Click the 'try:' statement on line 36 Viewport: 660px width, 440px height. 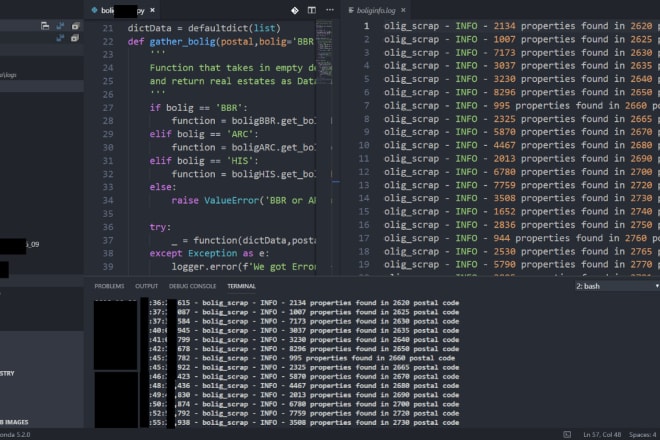pyautogui.click(x=160, y=227)
